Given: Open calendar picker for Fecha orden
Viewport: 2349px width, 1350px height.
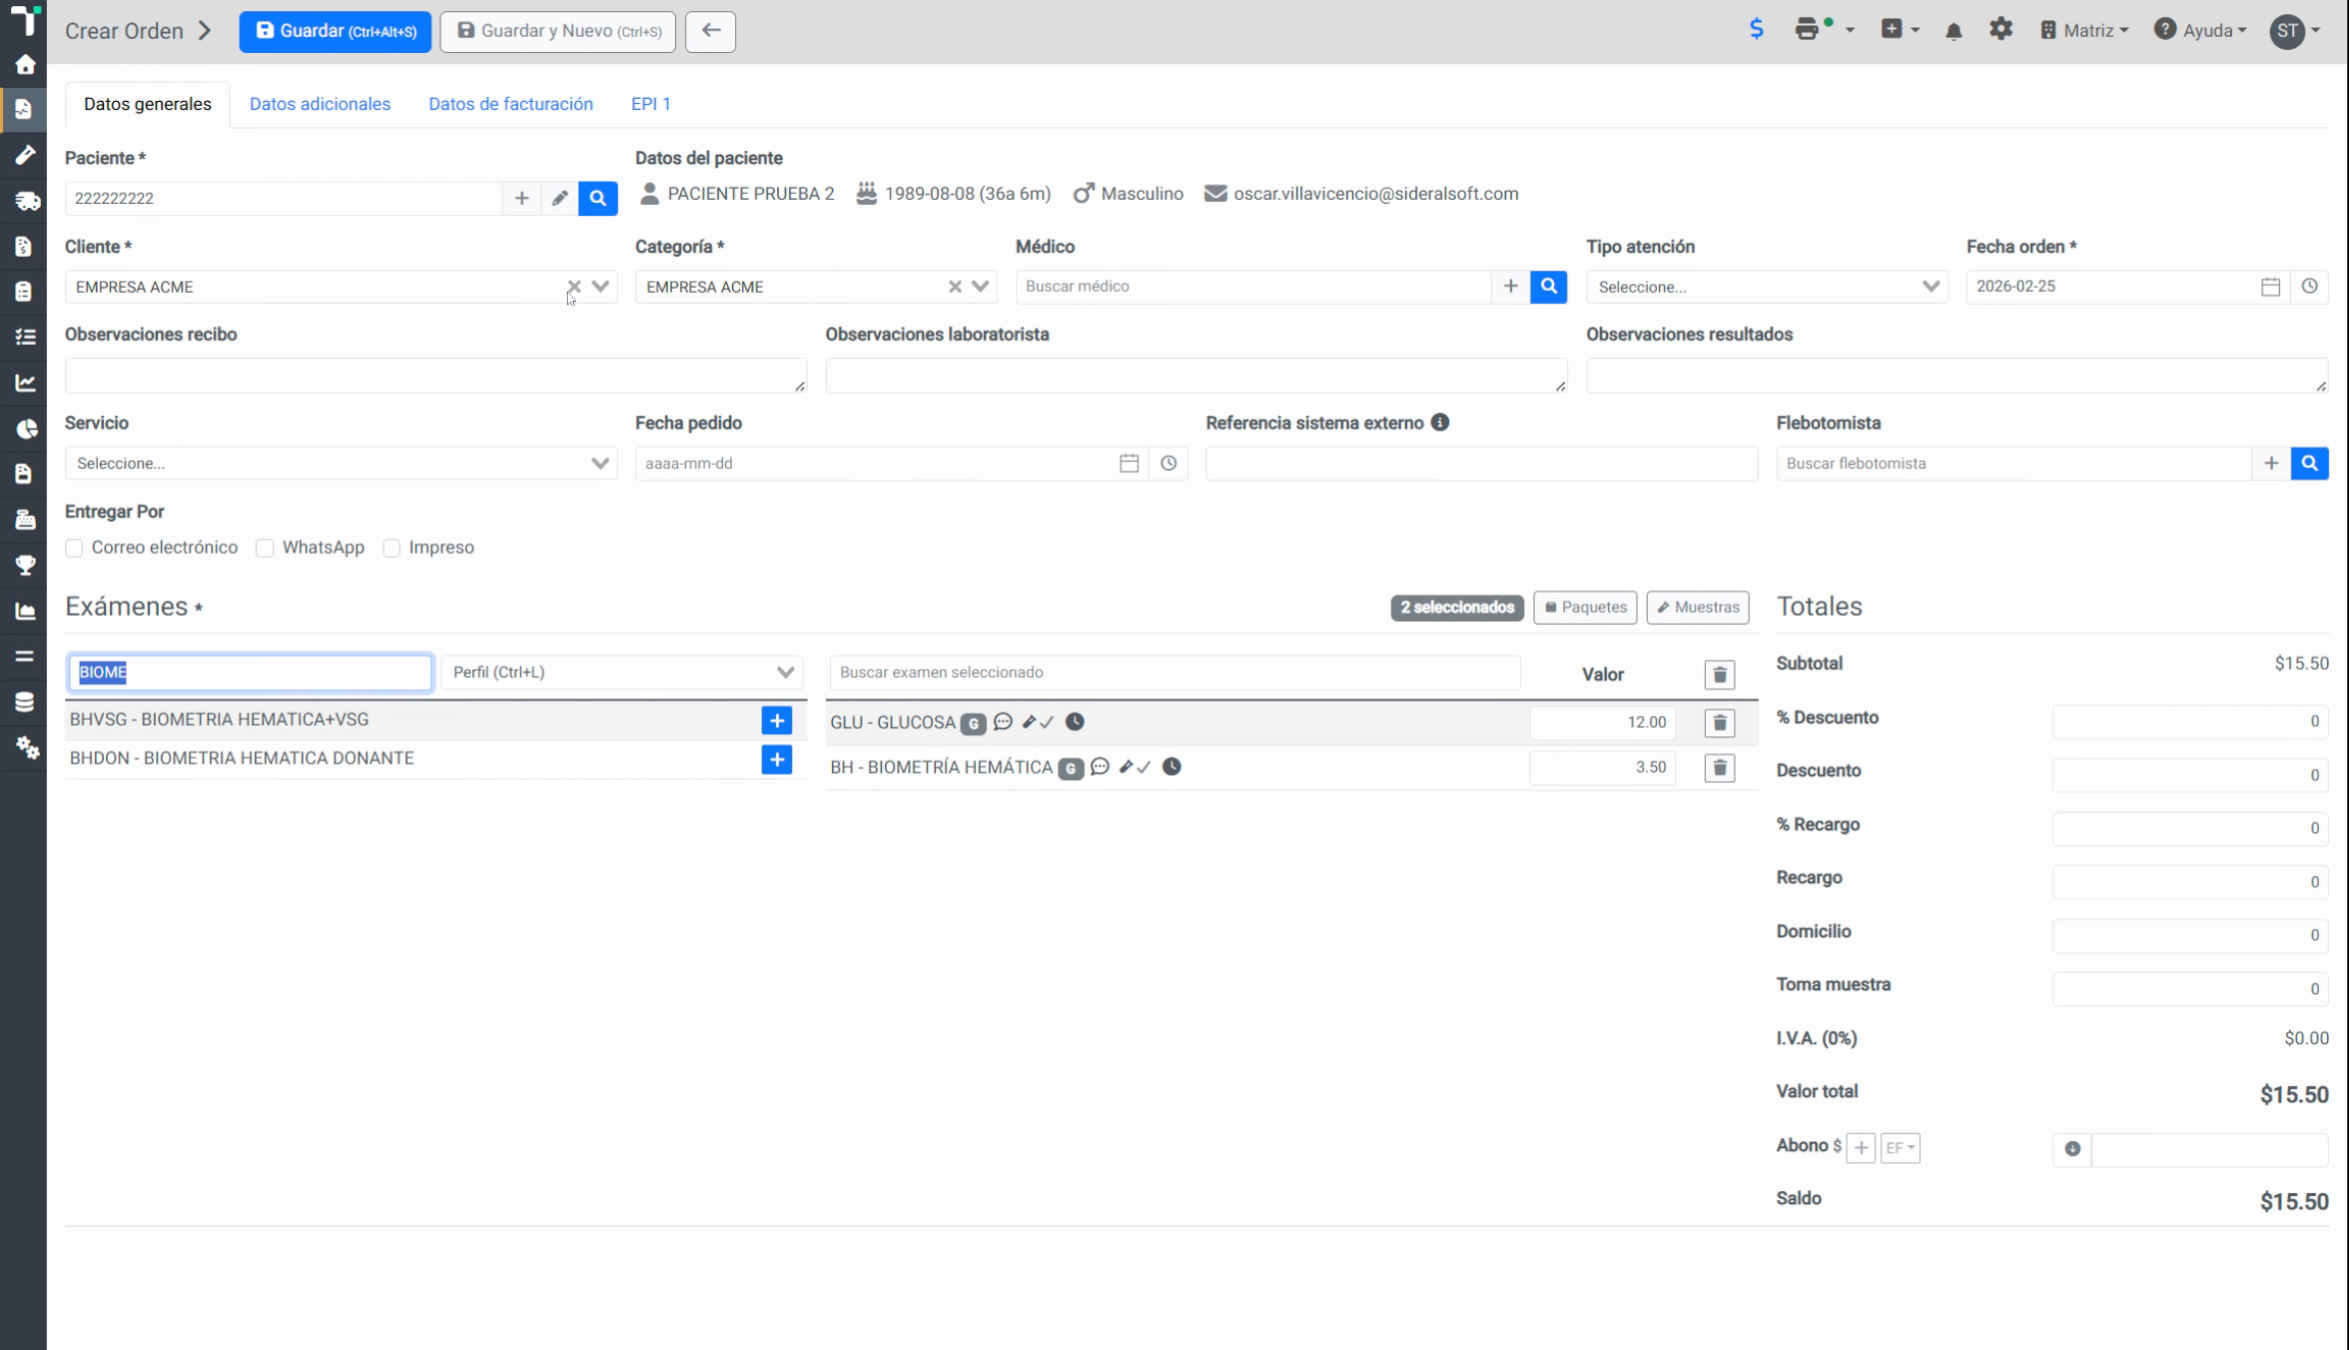Looking at the screenshot, I should [x=2271, y=286].
